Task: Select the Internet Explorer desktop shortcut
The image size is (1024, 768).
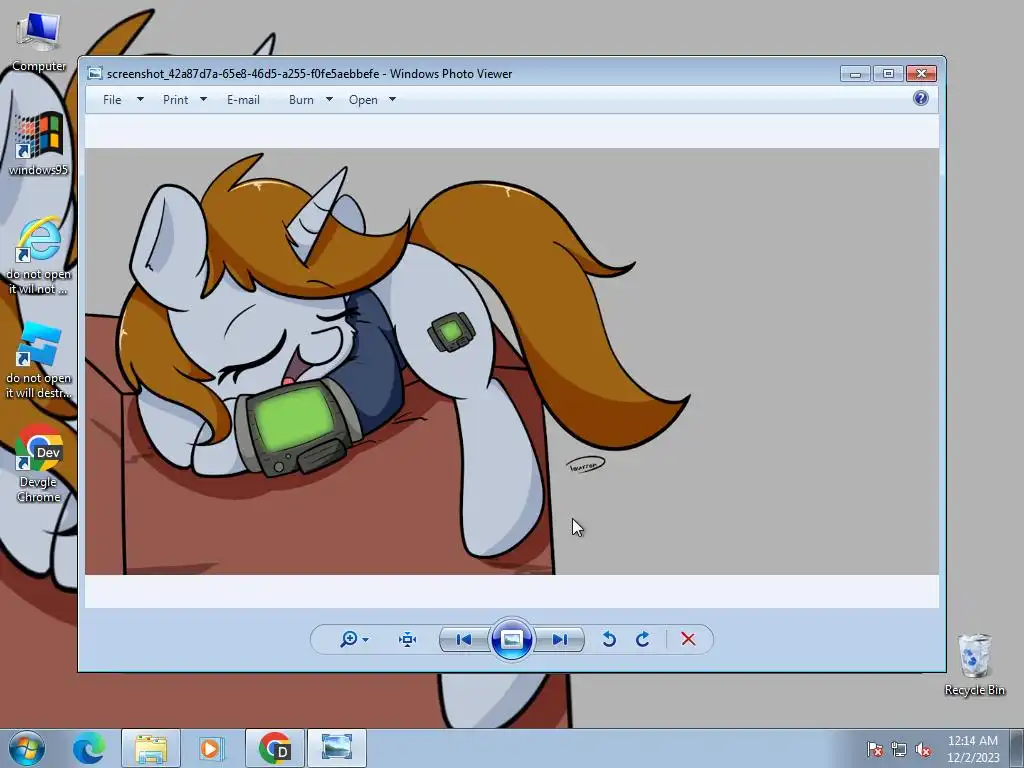Action: [x=39, y=256]
